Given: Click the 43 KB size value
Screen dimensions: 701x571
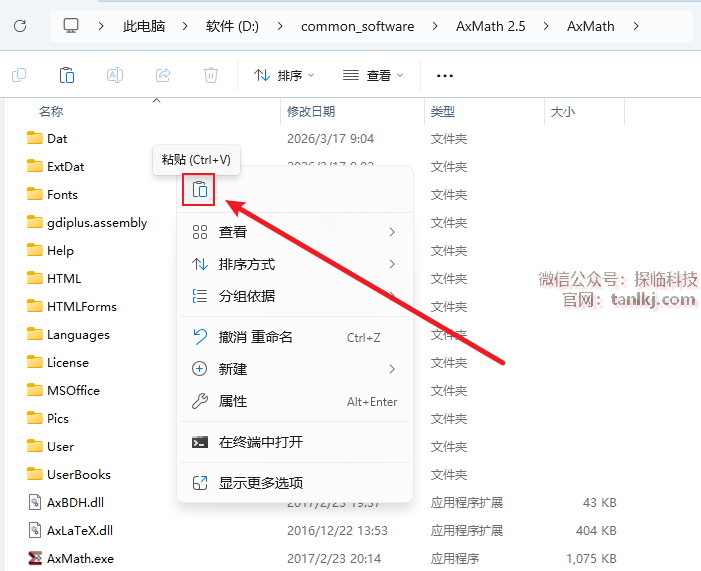Looking at the screenshot, I should coord(600,503).
